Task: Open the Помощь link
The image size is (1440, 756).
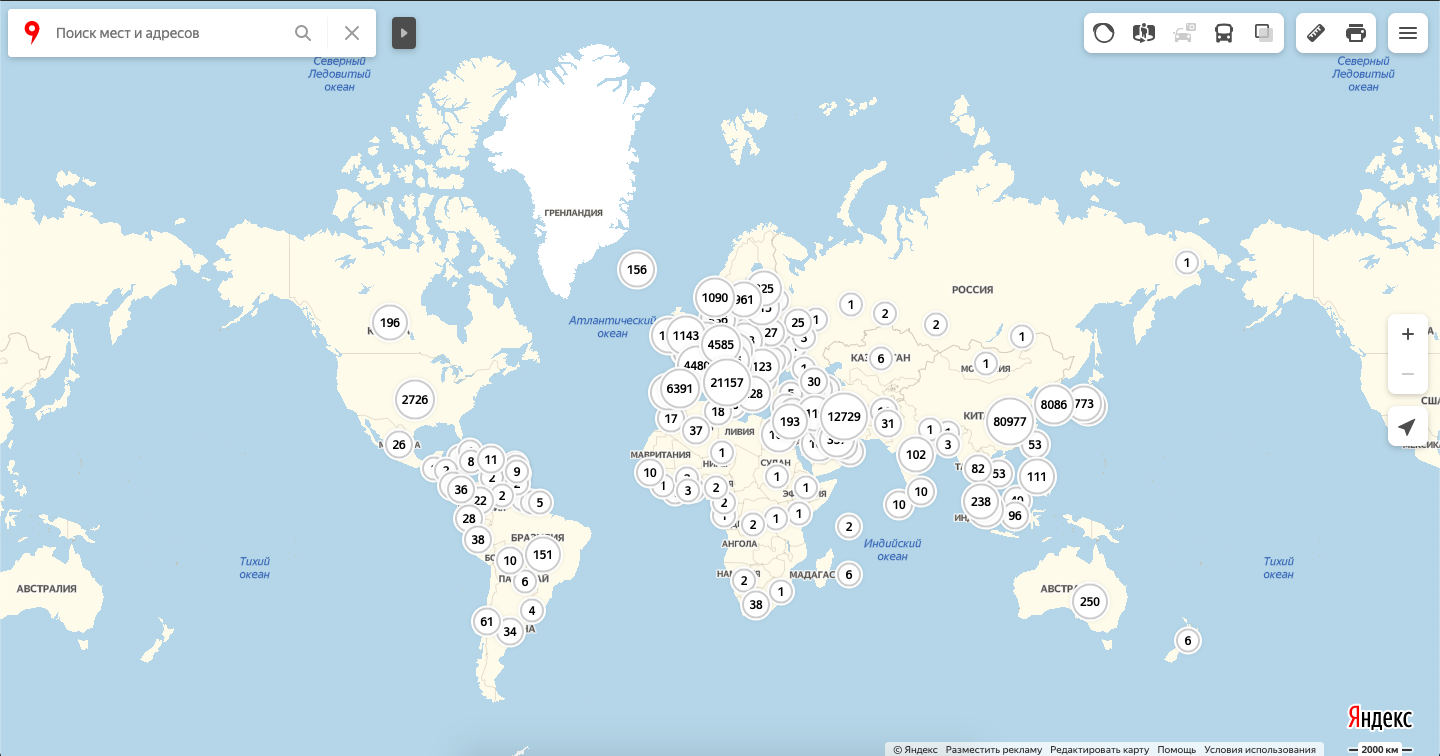Action: 1176,749
